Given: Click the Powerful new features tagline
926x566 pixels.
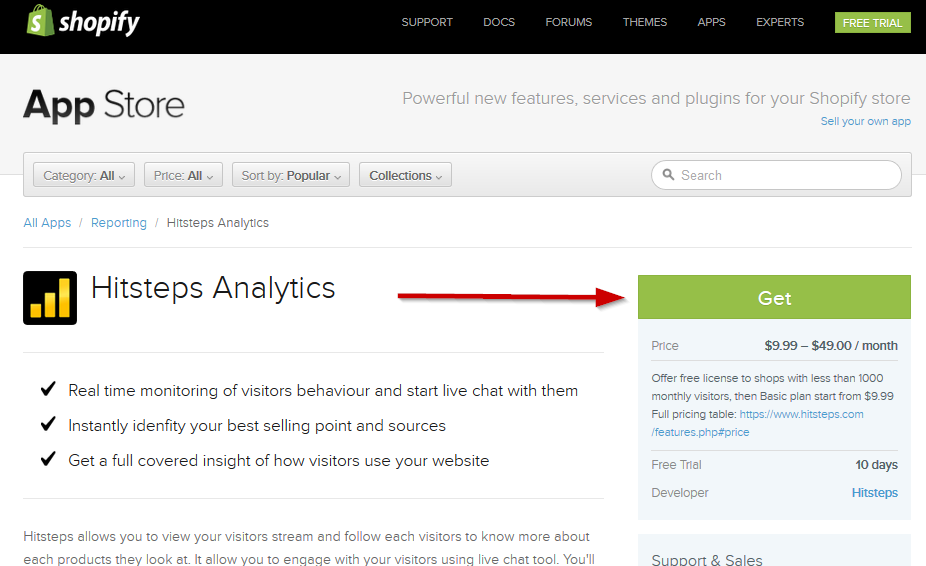Looking at the screenshot, I should pos(656,98).
